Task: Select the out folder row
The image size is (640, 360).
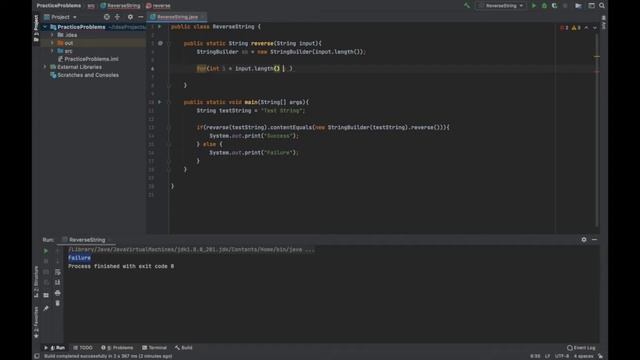Action: pyautogui.click(x=93, y=43)
